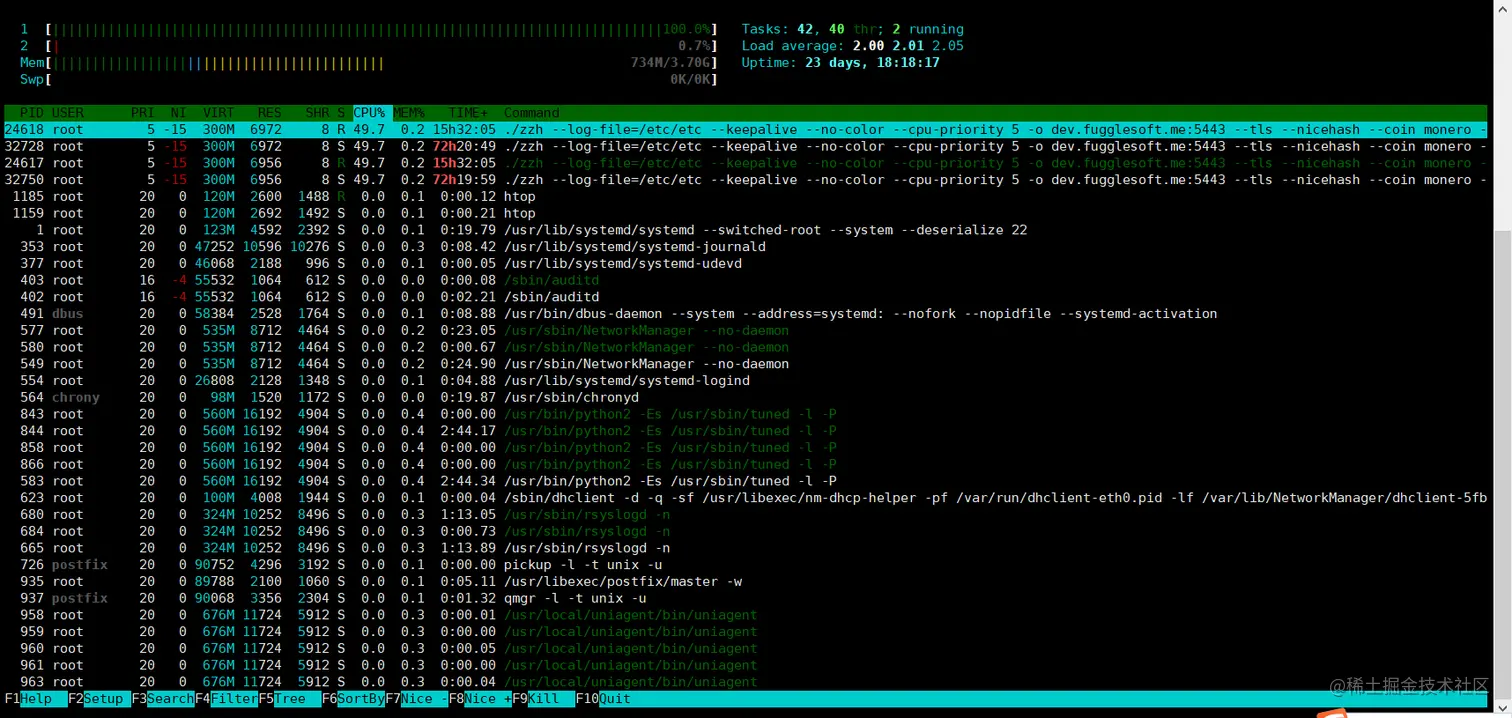Click the CPU 2 usage meter bar
The image size is (1512, 718).
pyautogui.click(x=382, y=46)
